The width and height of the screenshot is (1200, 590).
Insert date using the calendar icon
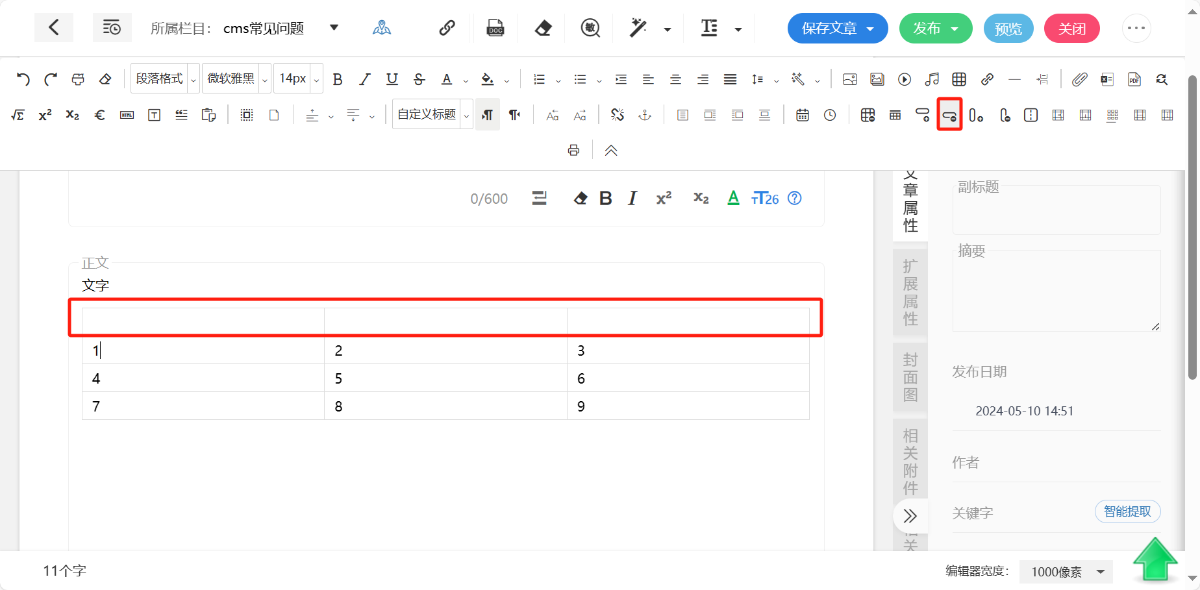802,115
